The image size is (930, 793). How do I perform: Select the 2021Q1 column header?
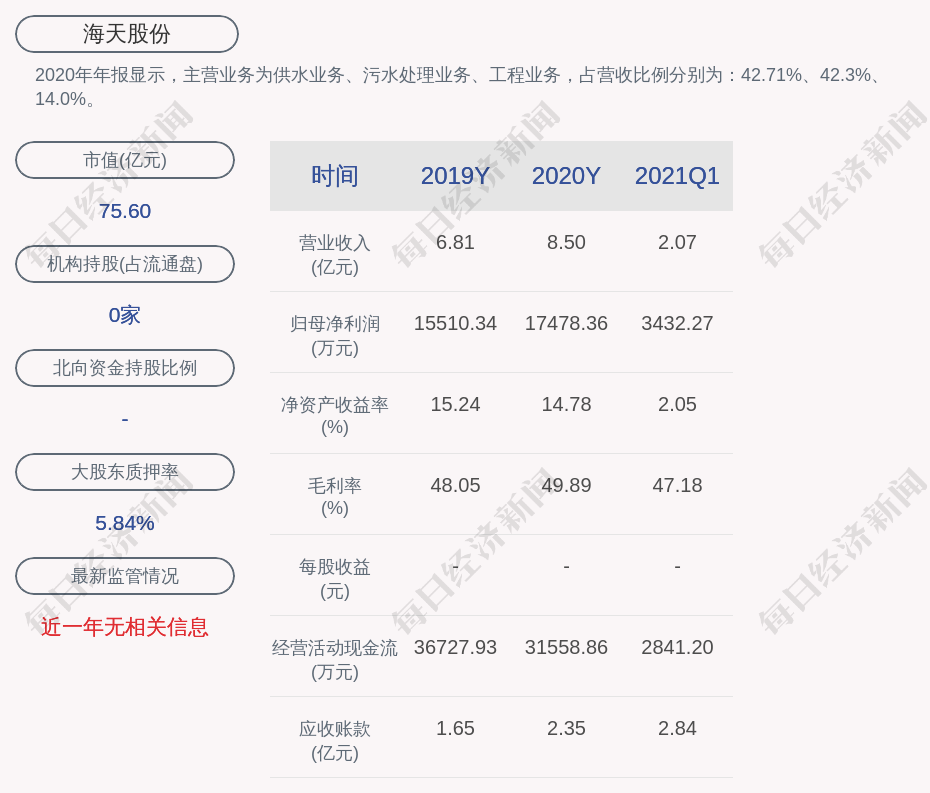pyautogui.click(x=677, y=176)
